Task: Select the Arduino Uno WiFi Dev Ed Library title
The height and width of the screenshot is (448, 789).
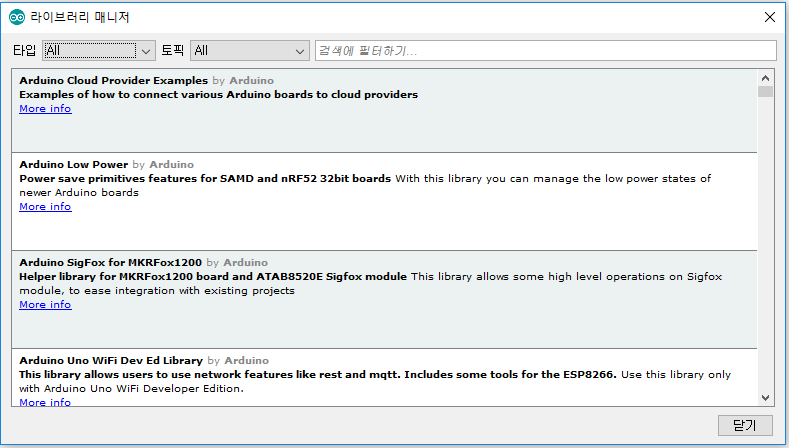Action: click(x=111, y=360)
